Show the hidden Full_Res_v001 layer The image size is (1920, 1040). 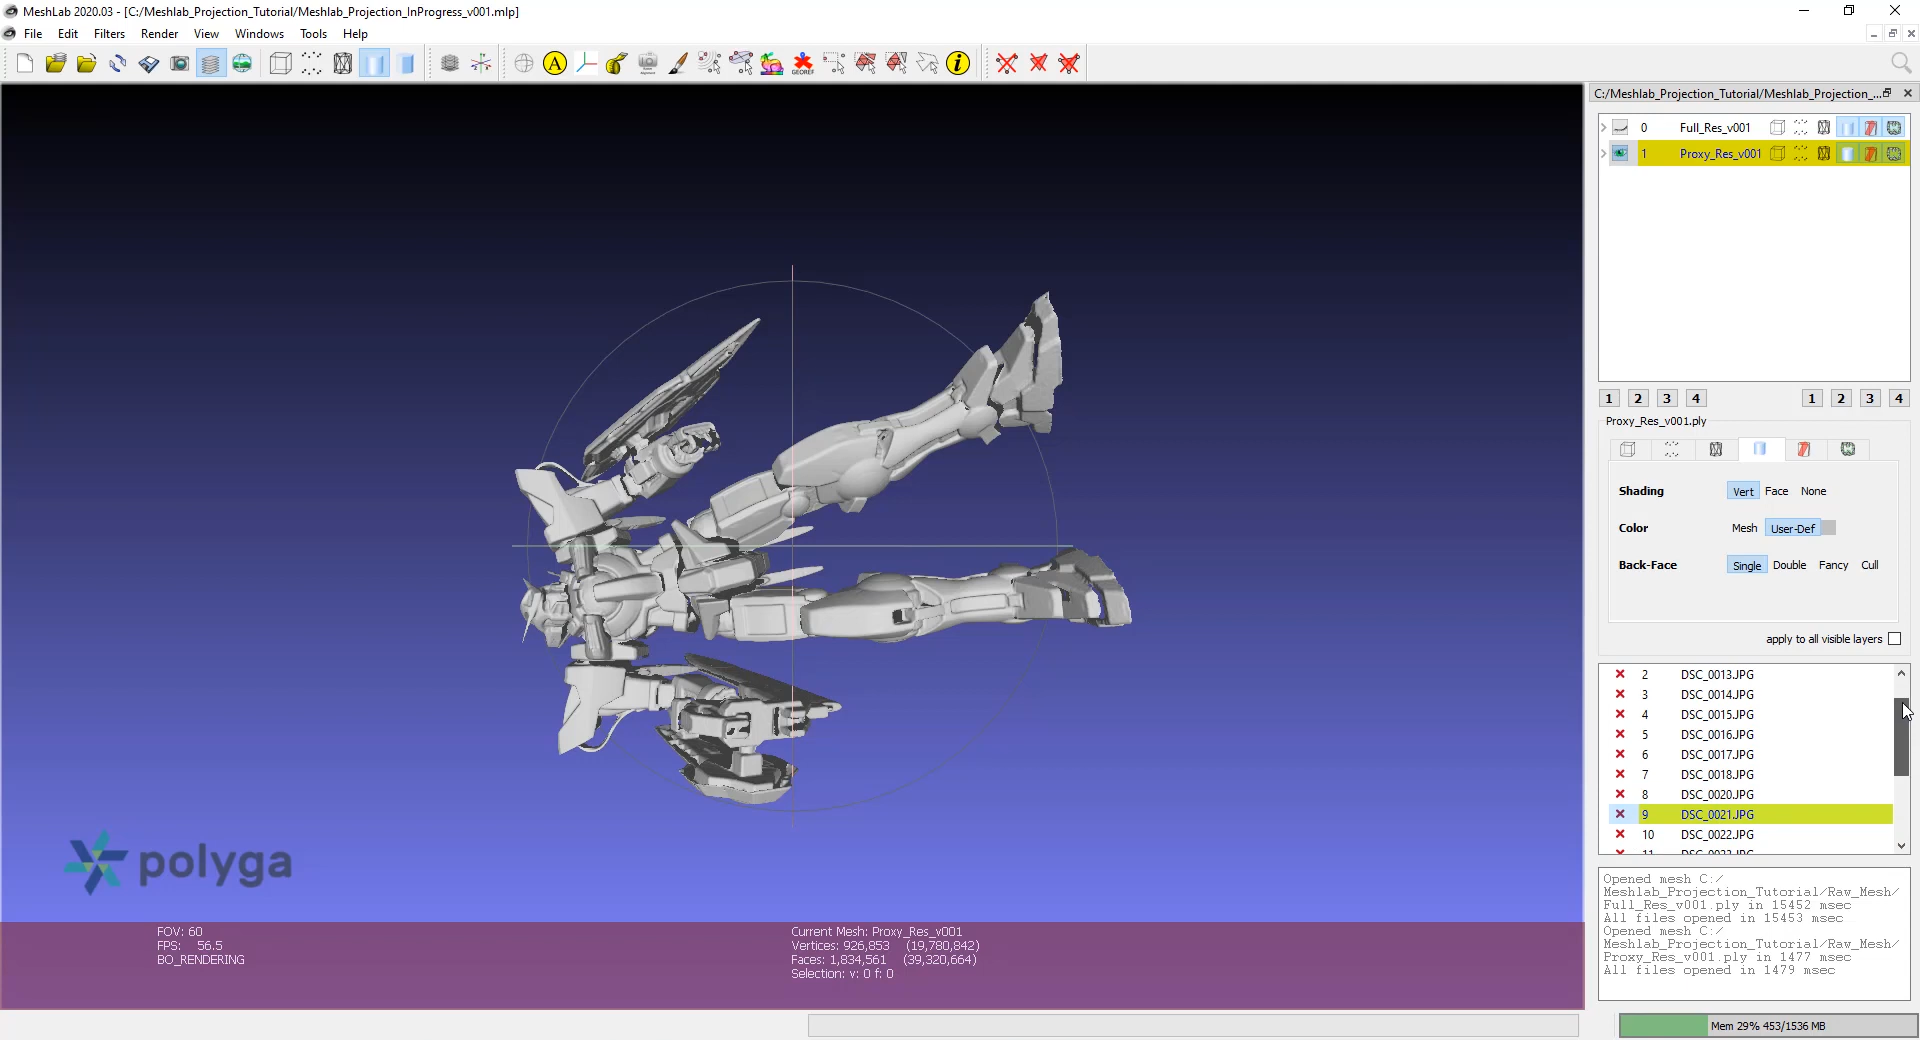1620,128
